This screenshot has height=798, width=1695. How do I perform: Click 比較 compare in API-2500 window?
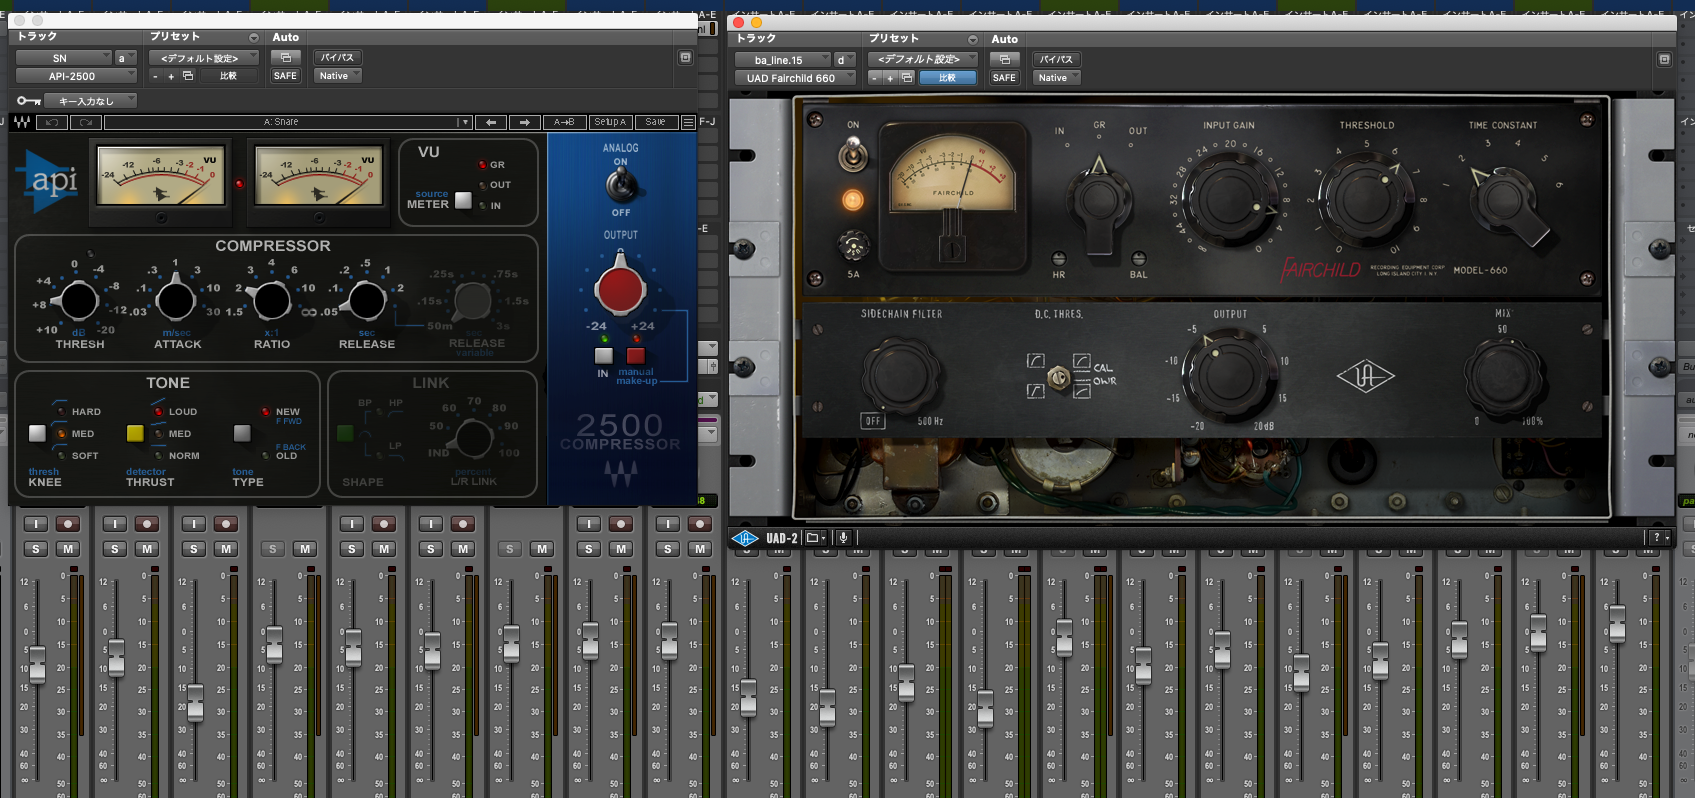click(228, 76)
